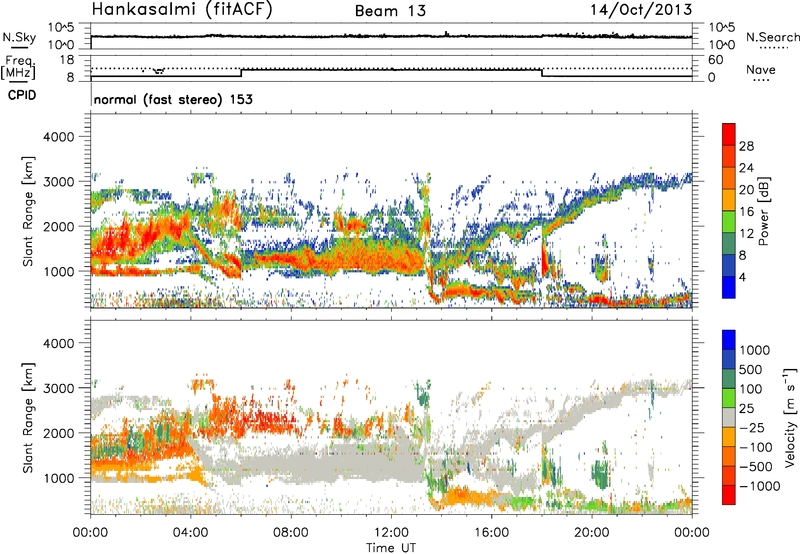Viewport: 800px width, 554px height.
Task: Click the 'N.Search' legend label
Action: click(772, 37)
